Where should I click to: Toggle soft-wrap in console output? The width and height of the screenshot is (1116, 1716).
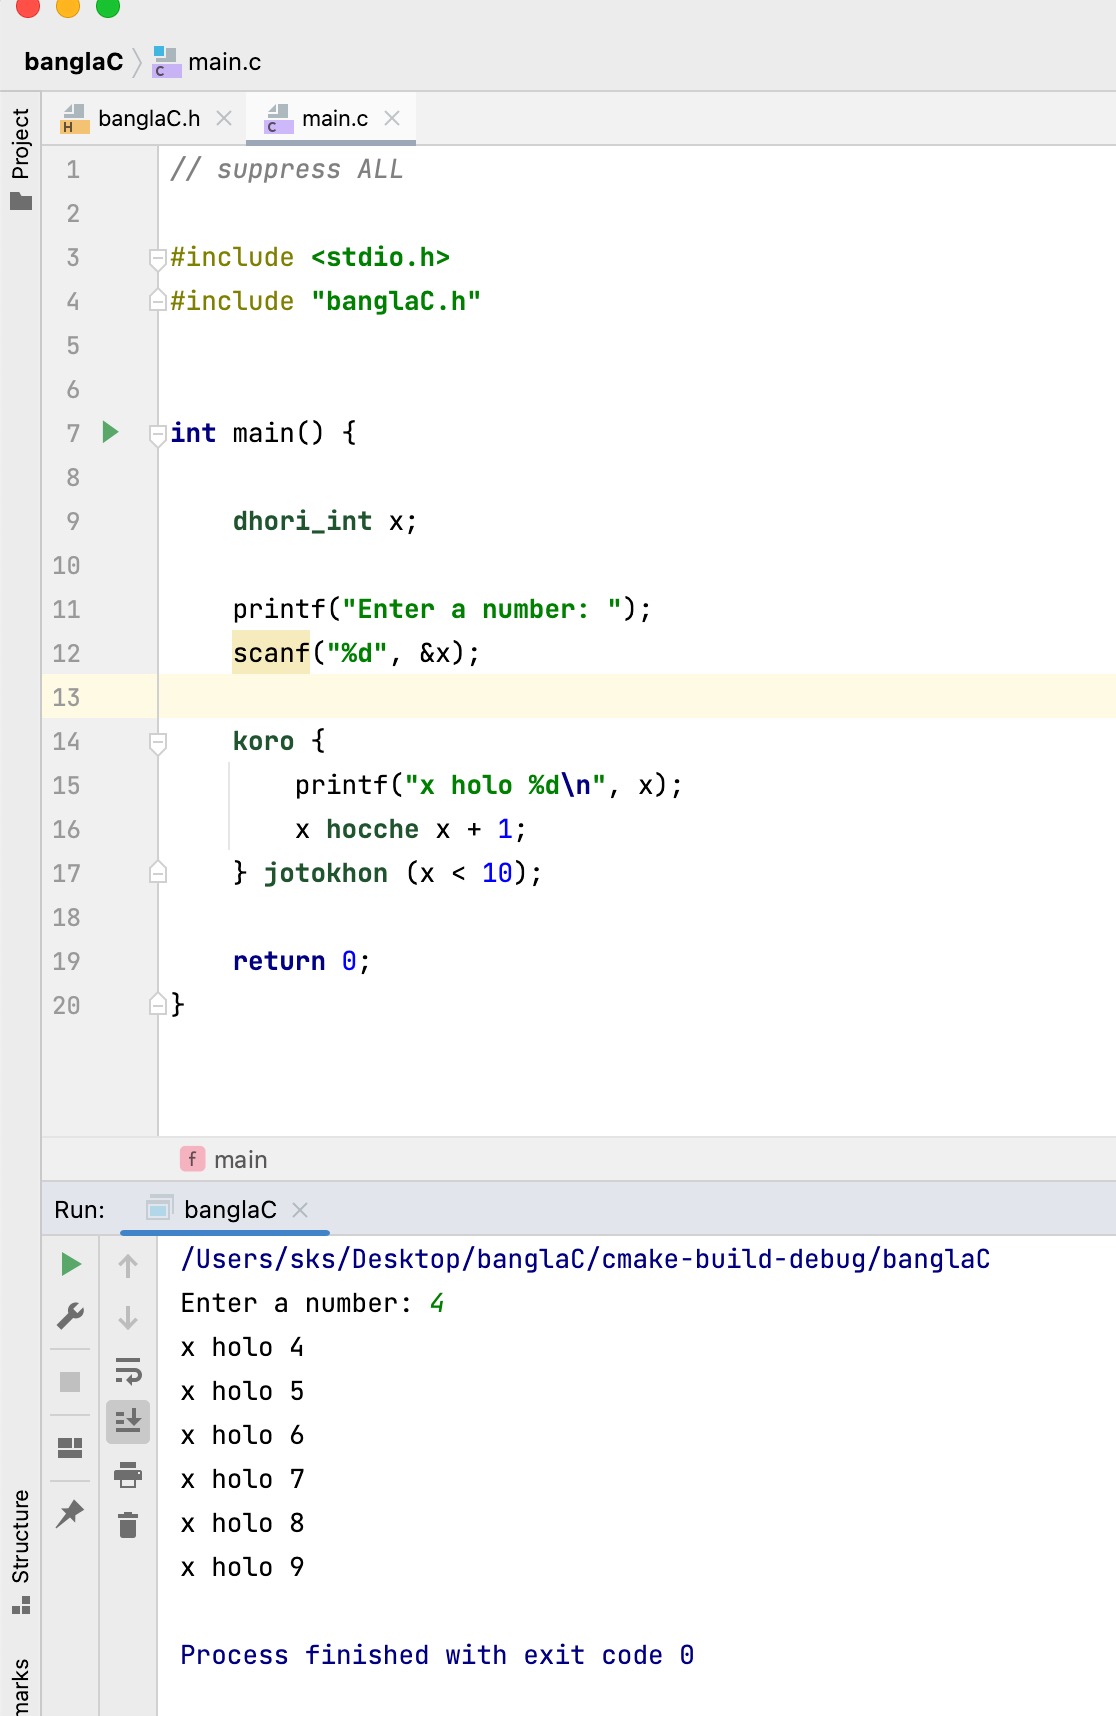pos(128,1369)
